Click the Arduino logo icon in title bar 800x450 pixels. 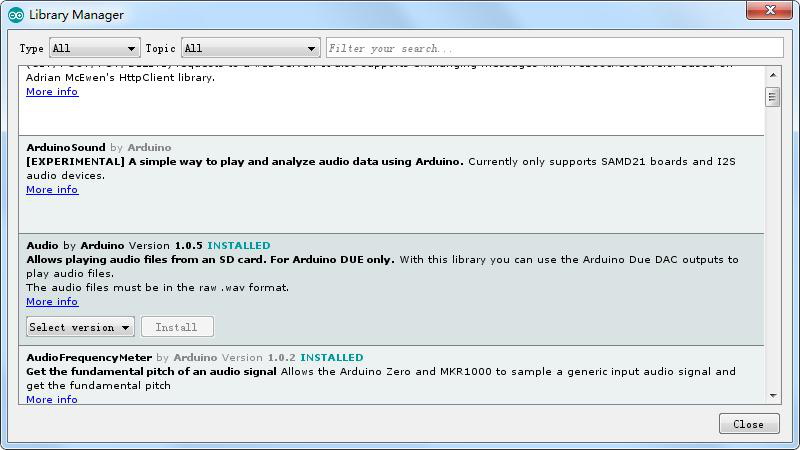point(16,15)
